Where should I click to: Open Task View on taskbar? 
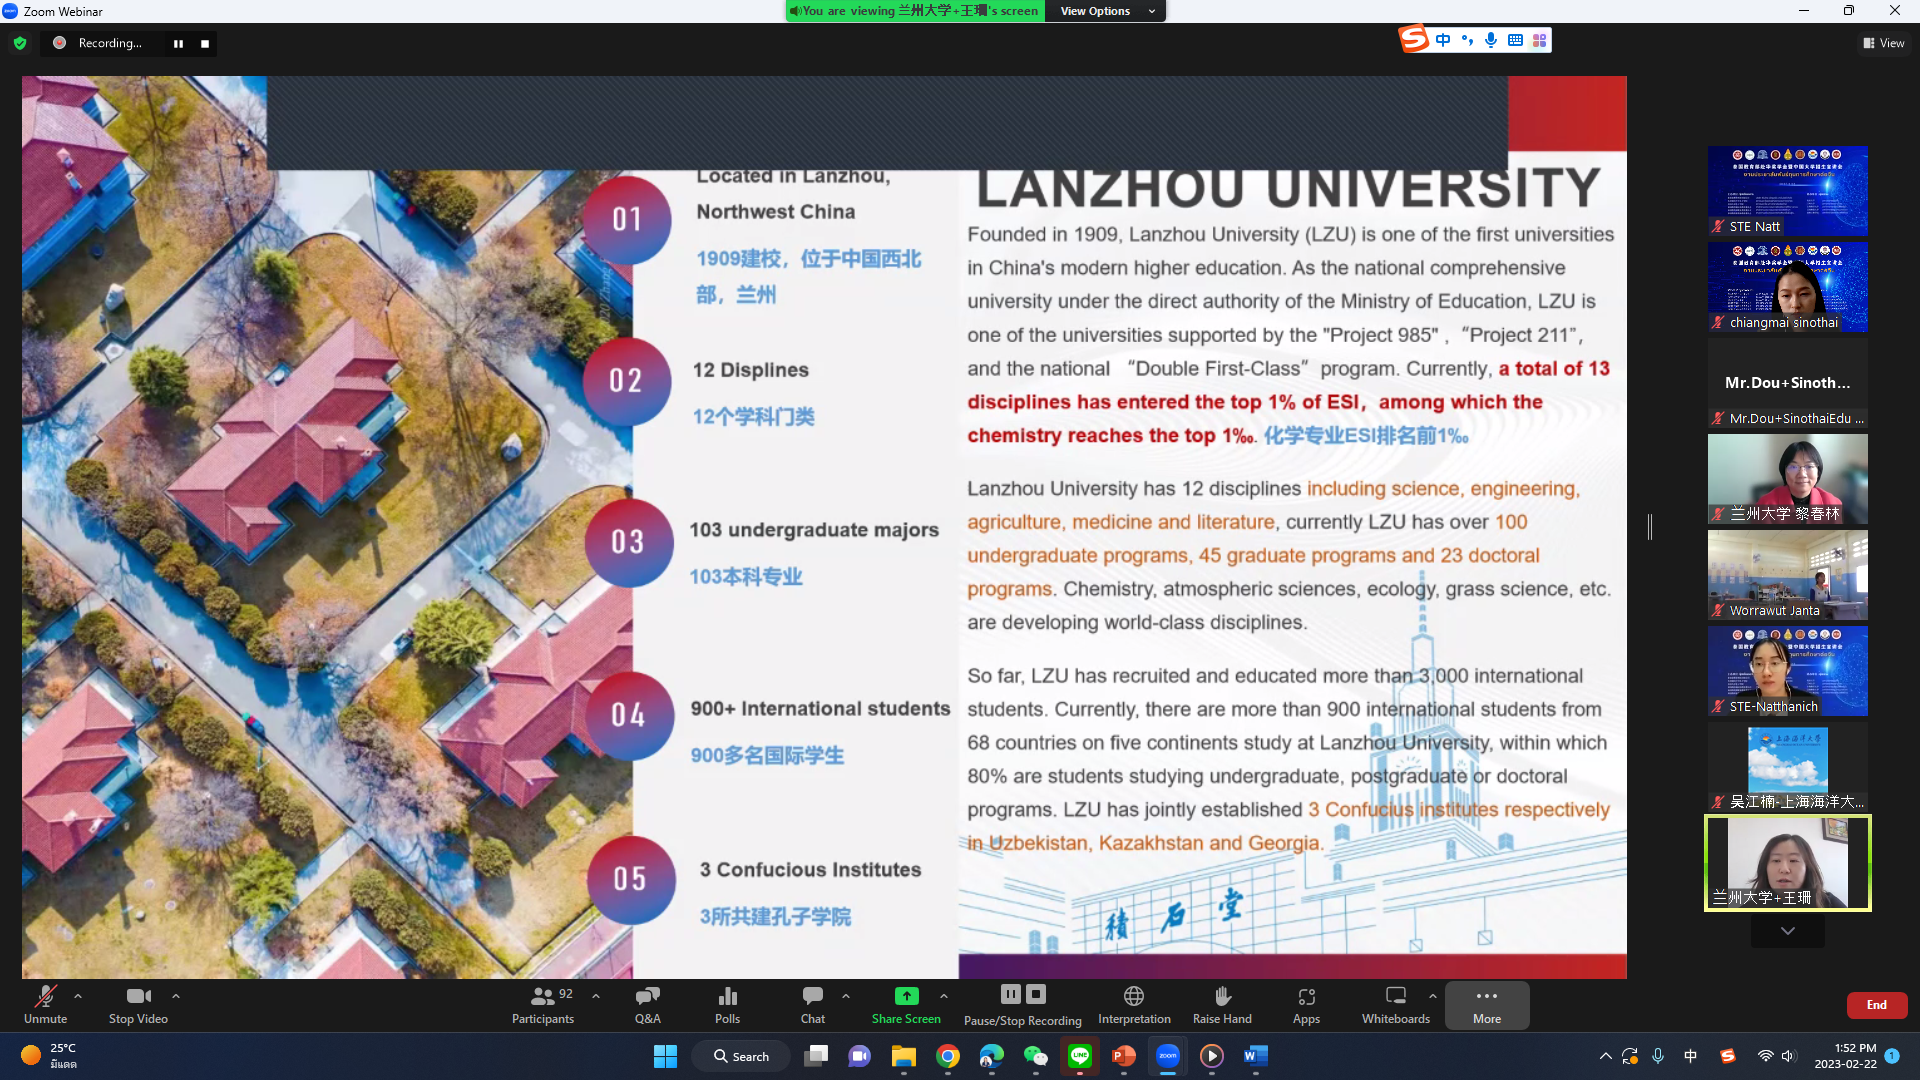coord(816,1056)
